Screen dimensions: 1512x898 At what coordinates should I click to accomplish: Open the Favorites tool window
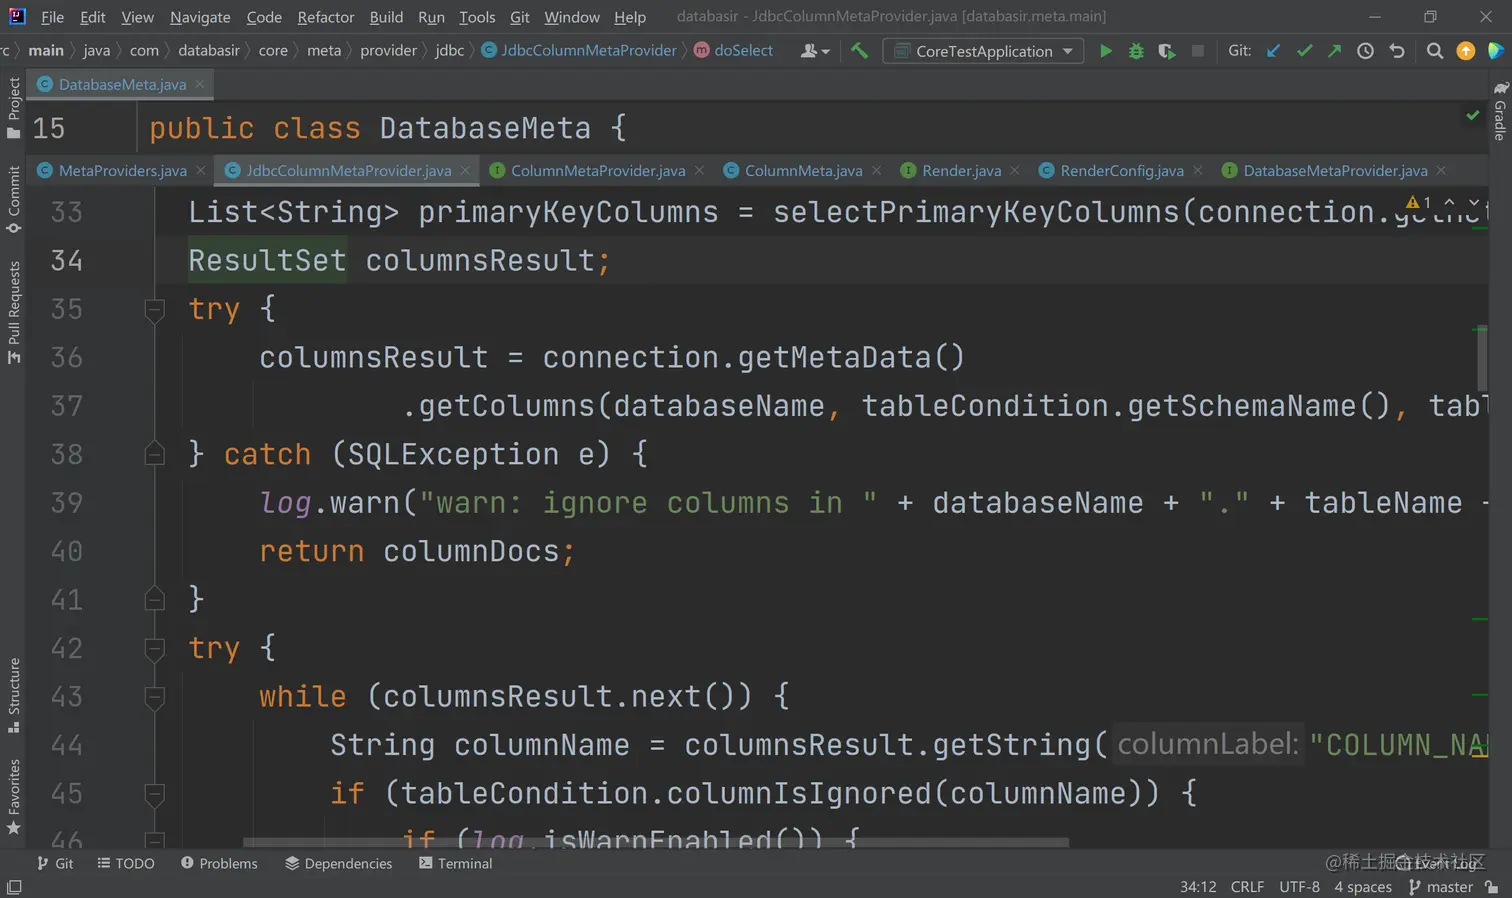click(13, 797)
